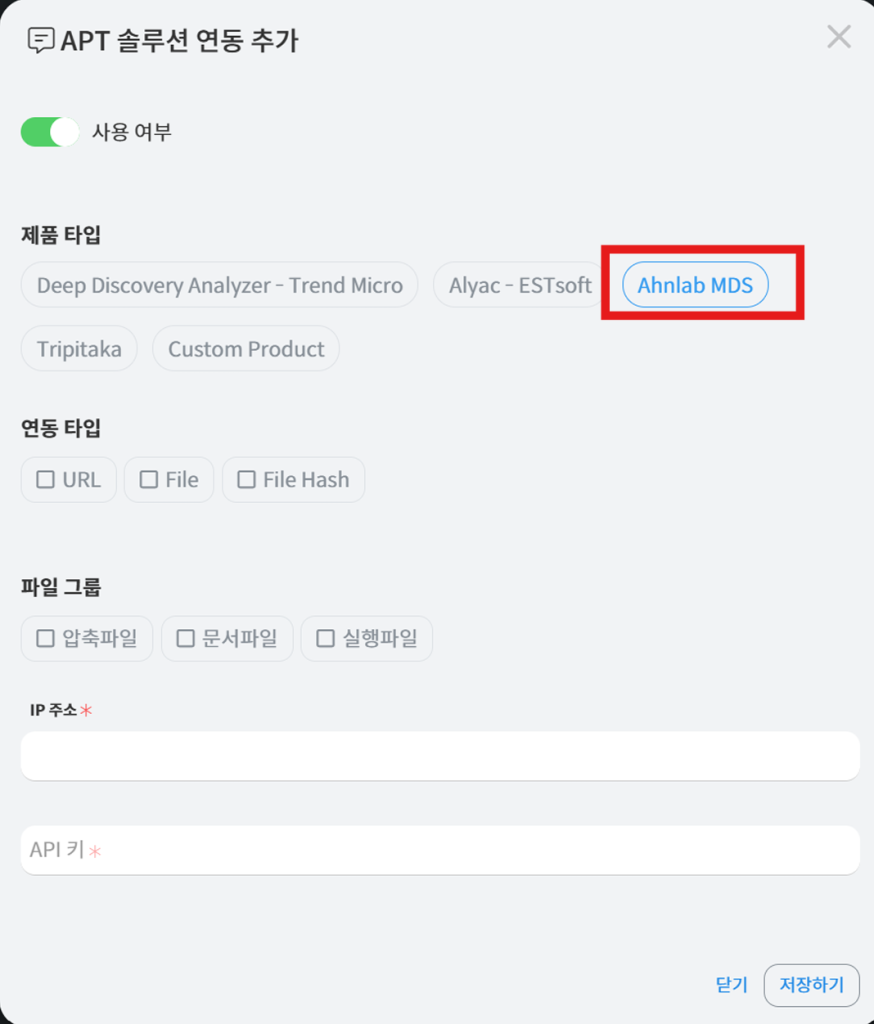This screenshot has width=874, height=1024.
Task: Choose the Ahnlab MDS product type
Action: (695, 286)
